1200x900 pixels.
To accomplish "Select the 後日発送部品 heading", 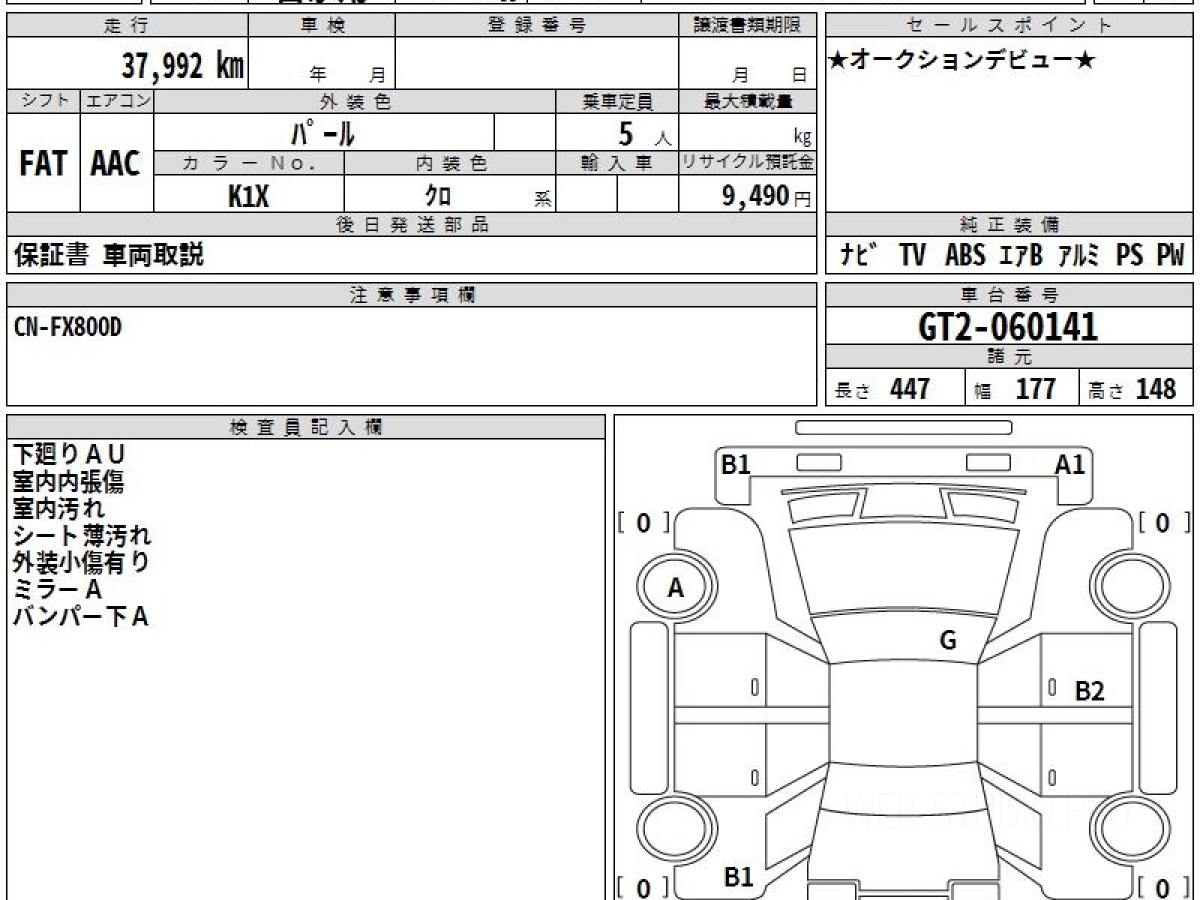I will tap(412, 225).
